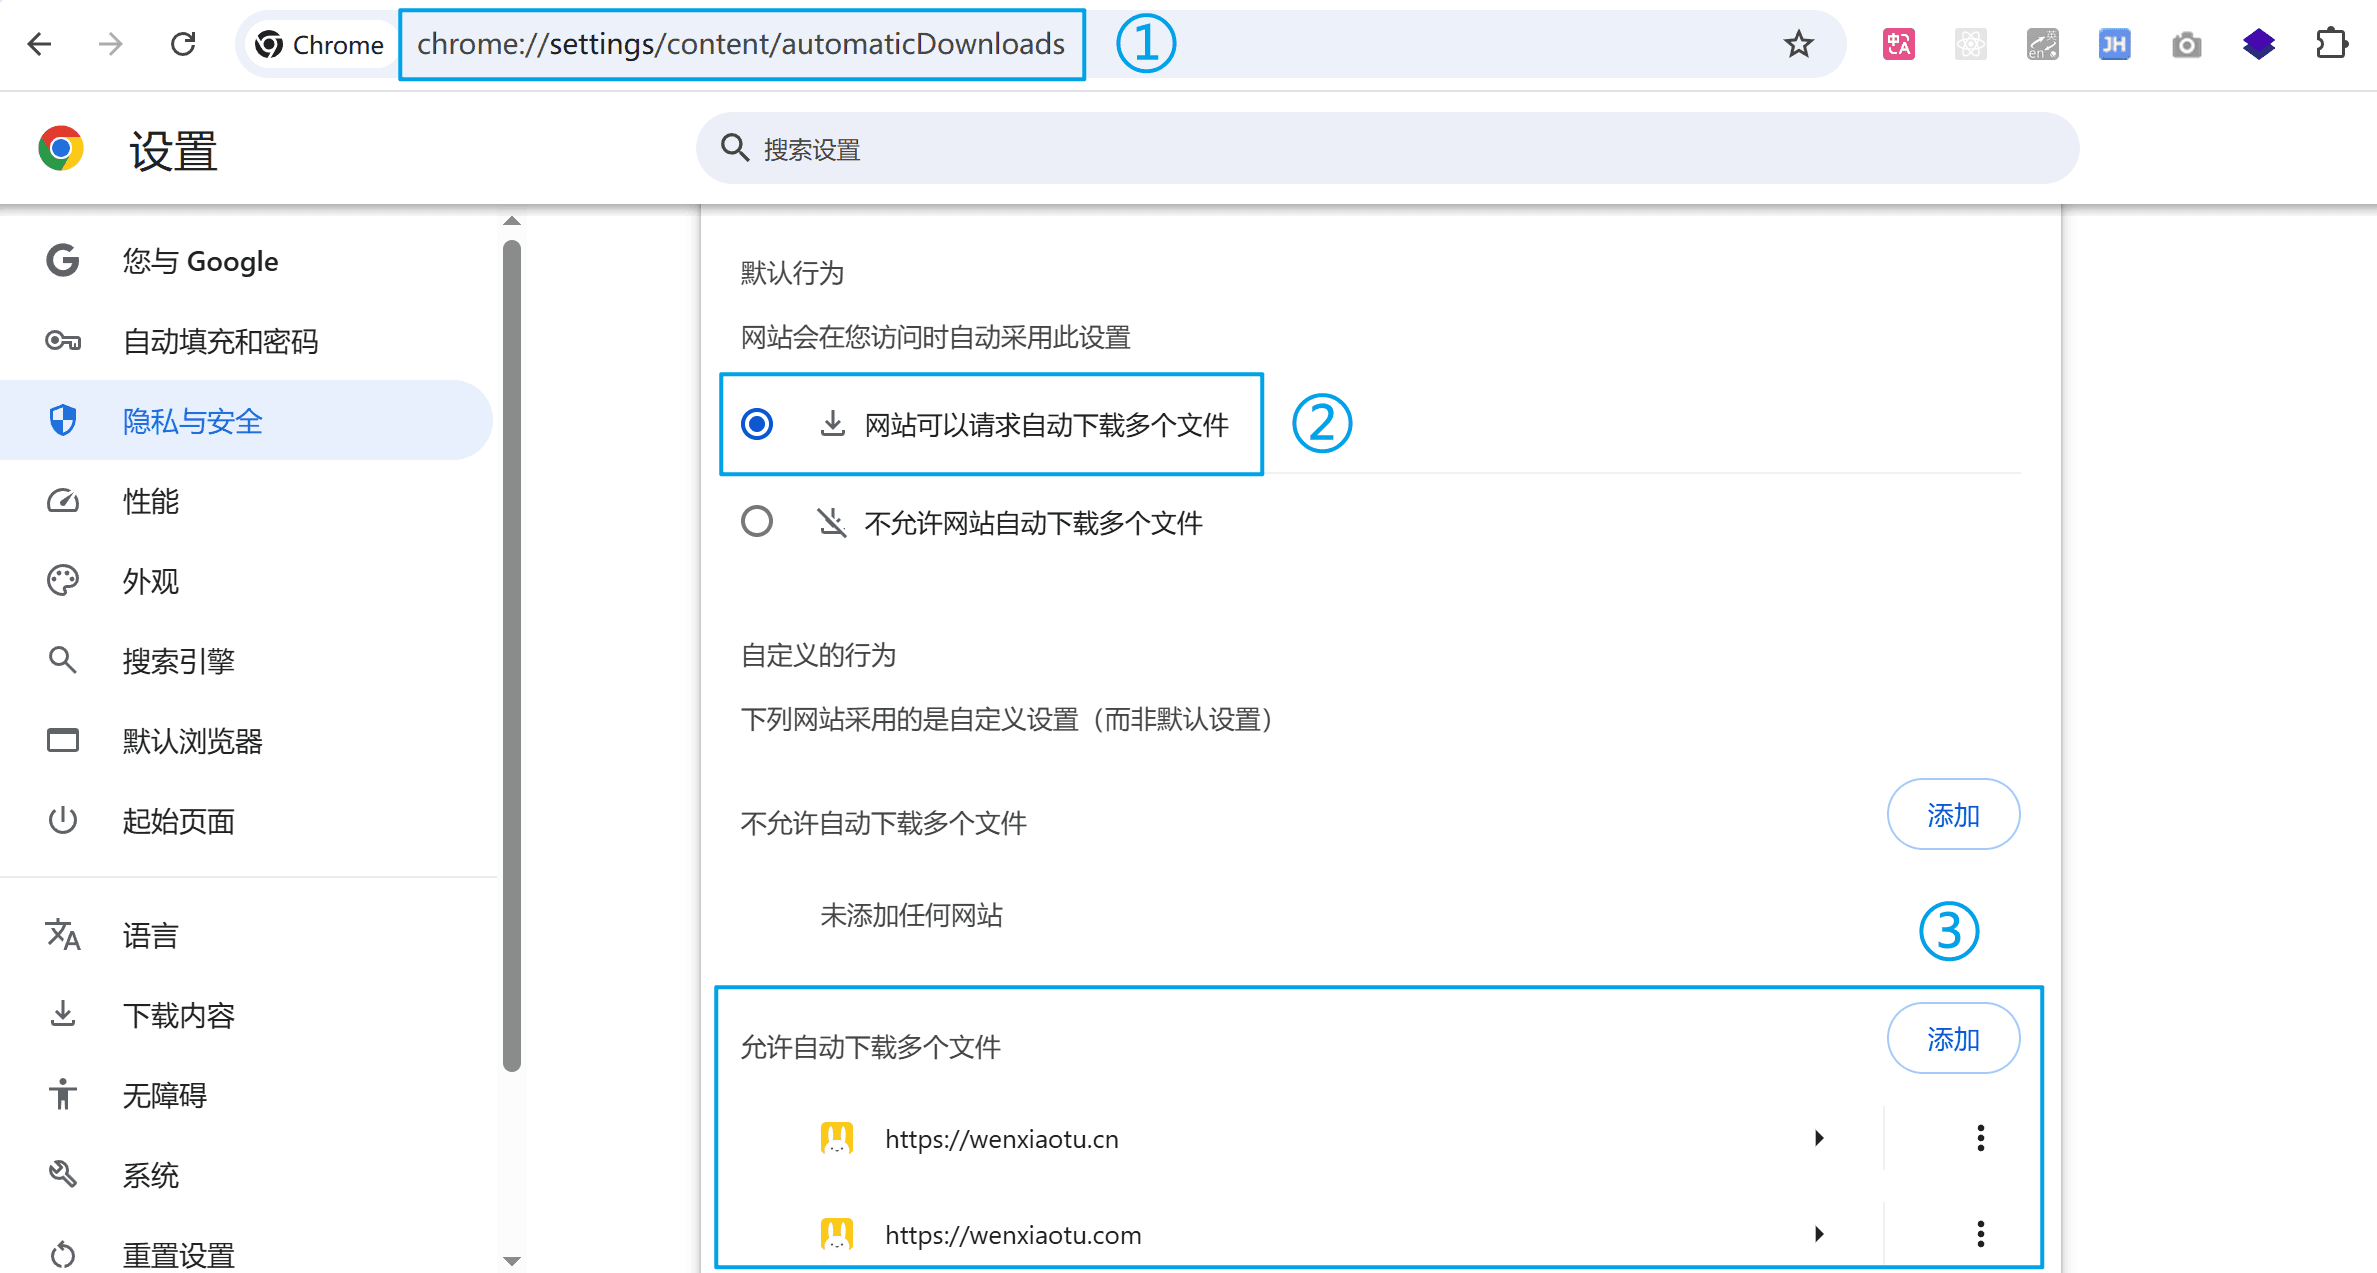Click the Chrome settings logo icon
Screen dimensions: 2377x1273
(x=60, y=148)
